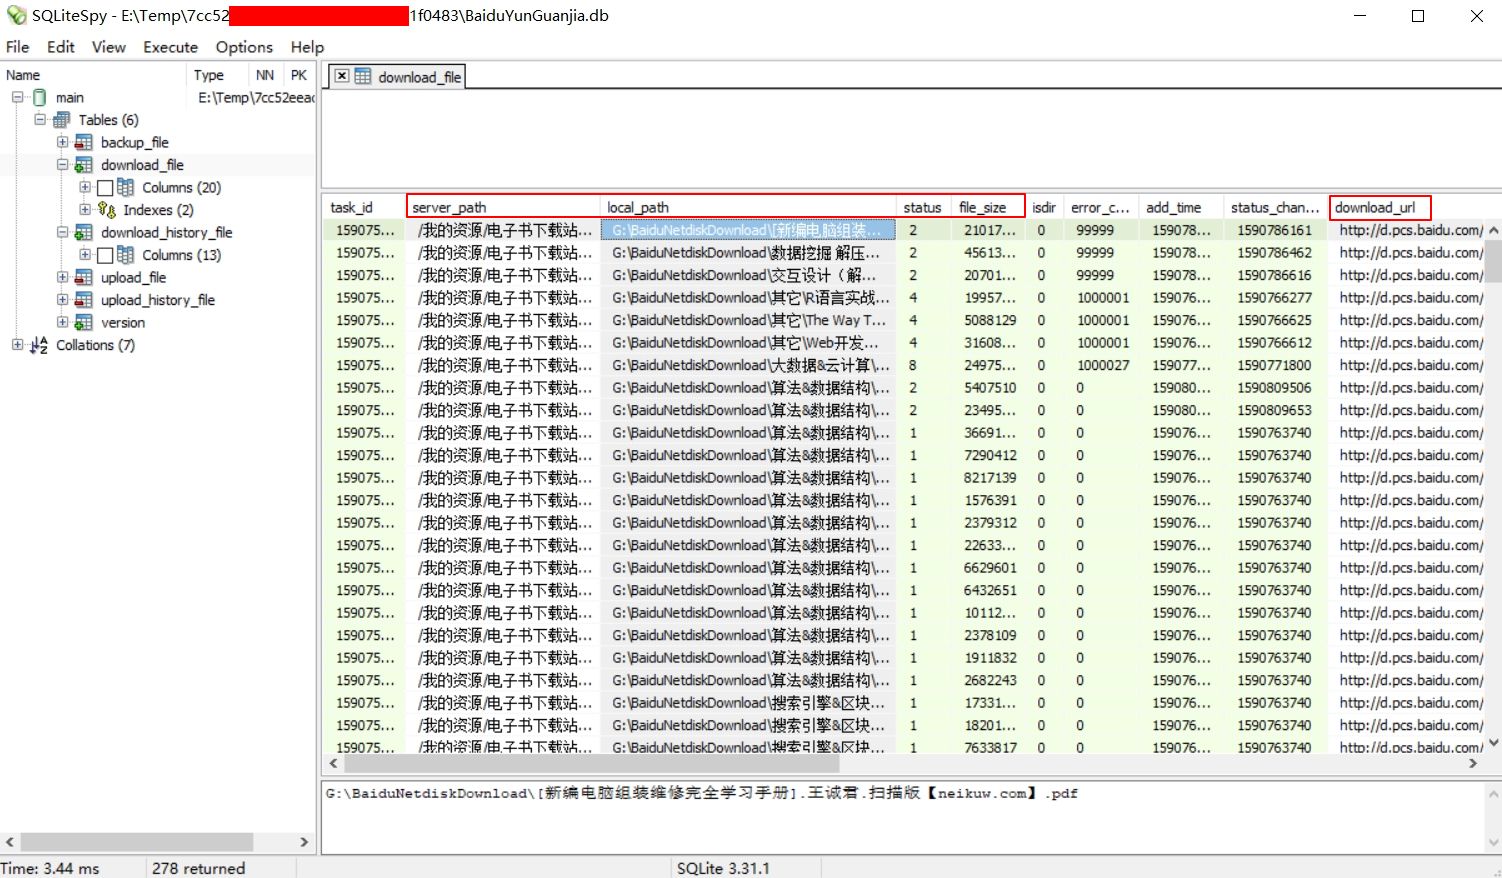Expand the backup_file table node
The width and height of the screenshot is (1502, 878).
point(62,142)
